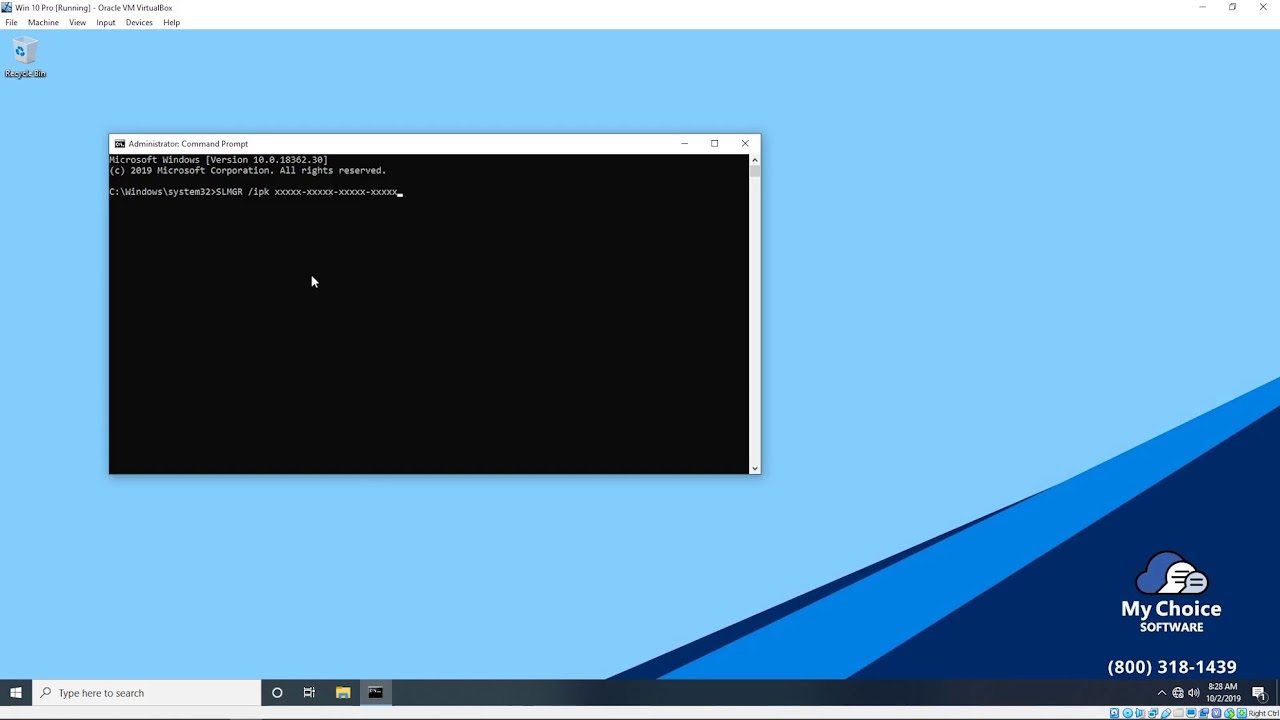Screen dimensions: 1280x720
Task: Click the VirtualBox hard disk status icon
Action: 1114,713
